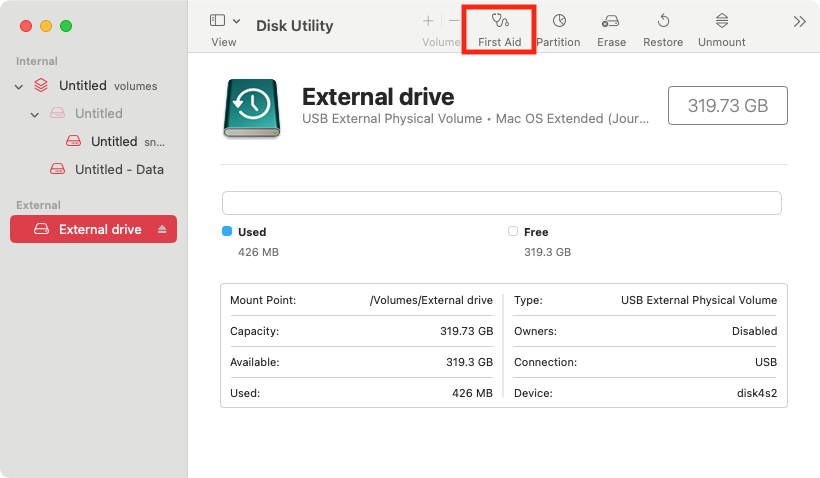820x478 pixels.
Task: Click the disk icon beside Untitled snapshot
Action: 74,141
